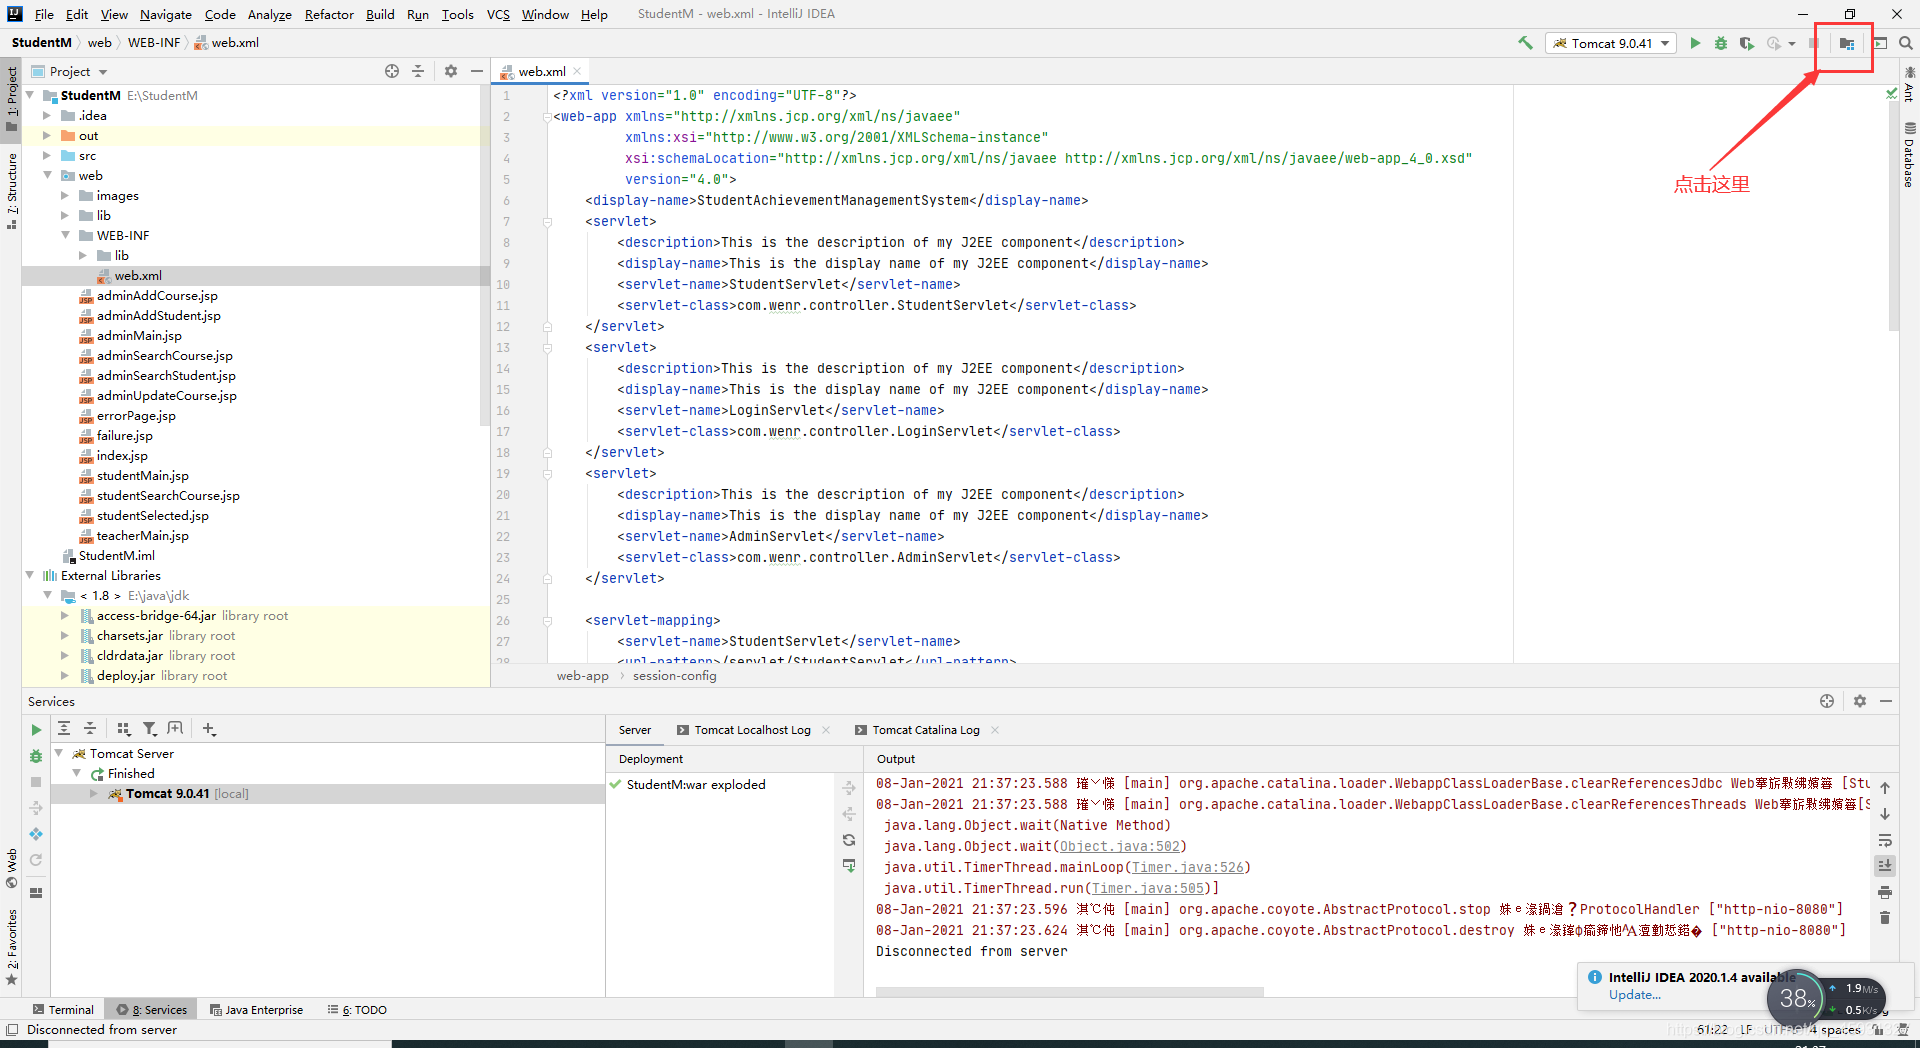Open the Object.java:502 stack trace link
This screenshot has width=1920, height=1048.
[1120, 846]
